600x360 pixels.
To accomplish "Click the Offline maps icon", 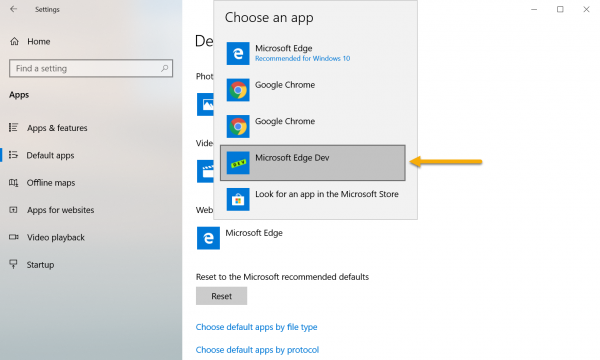I will click(x=13, y=182).
